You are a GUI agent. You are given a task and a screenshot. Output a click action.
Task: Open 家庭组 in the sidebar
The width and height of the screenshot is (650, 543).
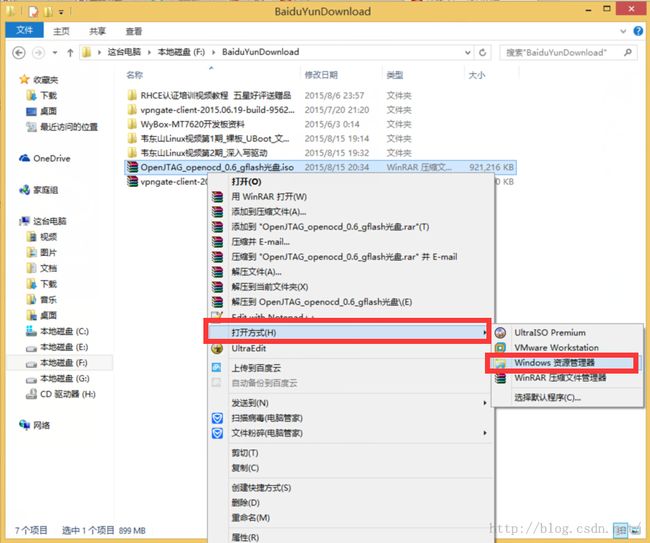(x=39, y=190)
